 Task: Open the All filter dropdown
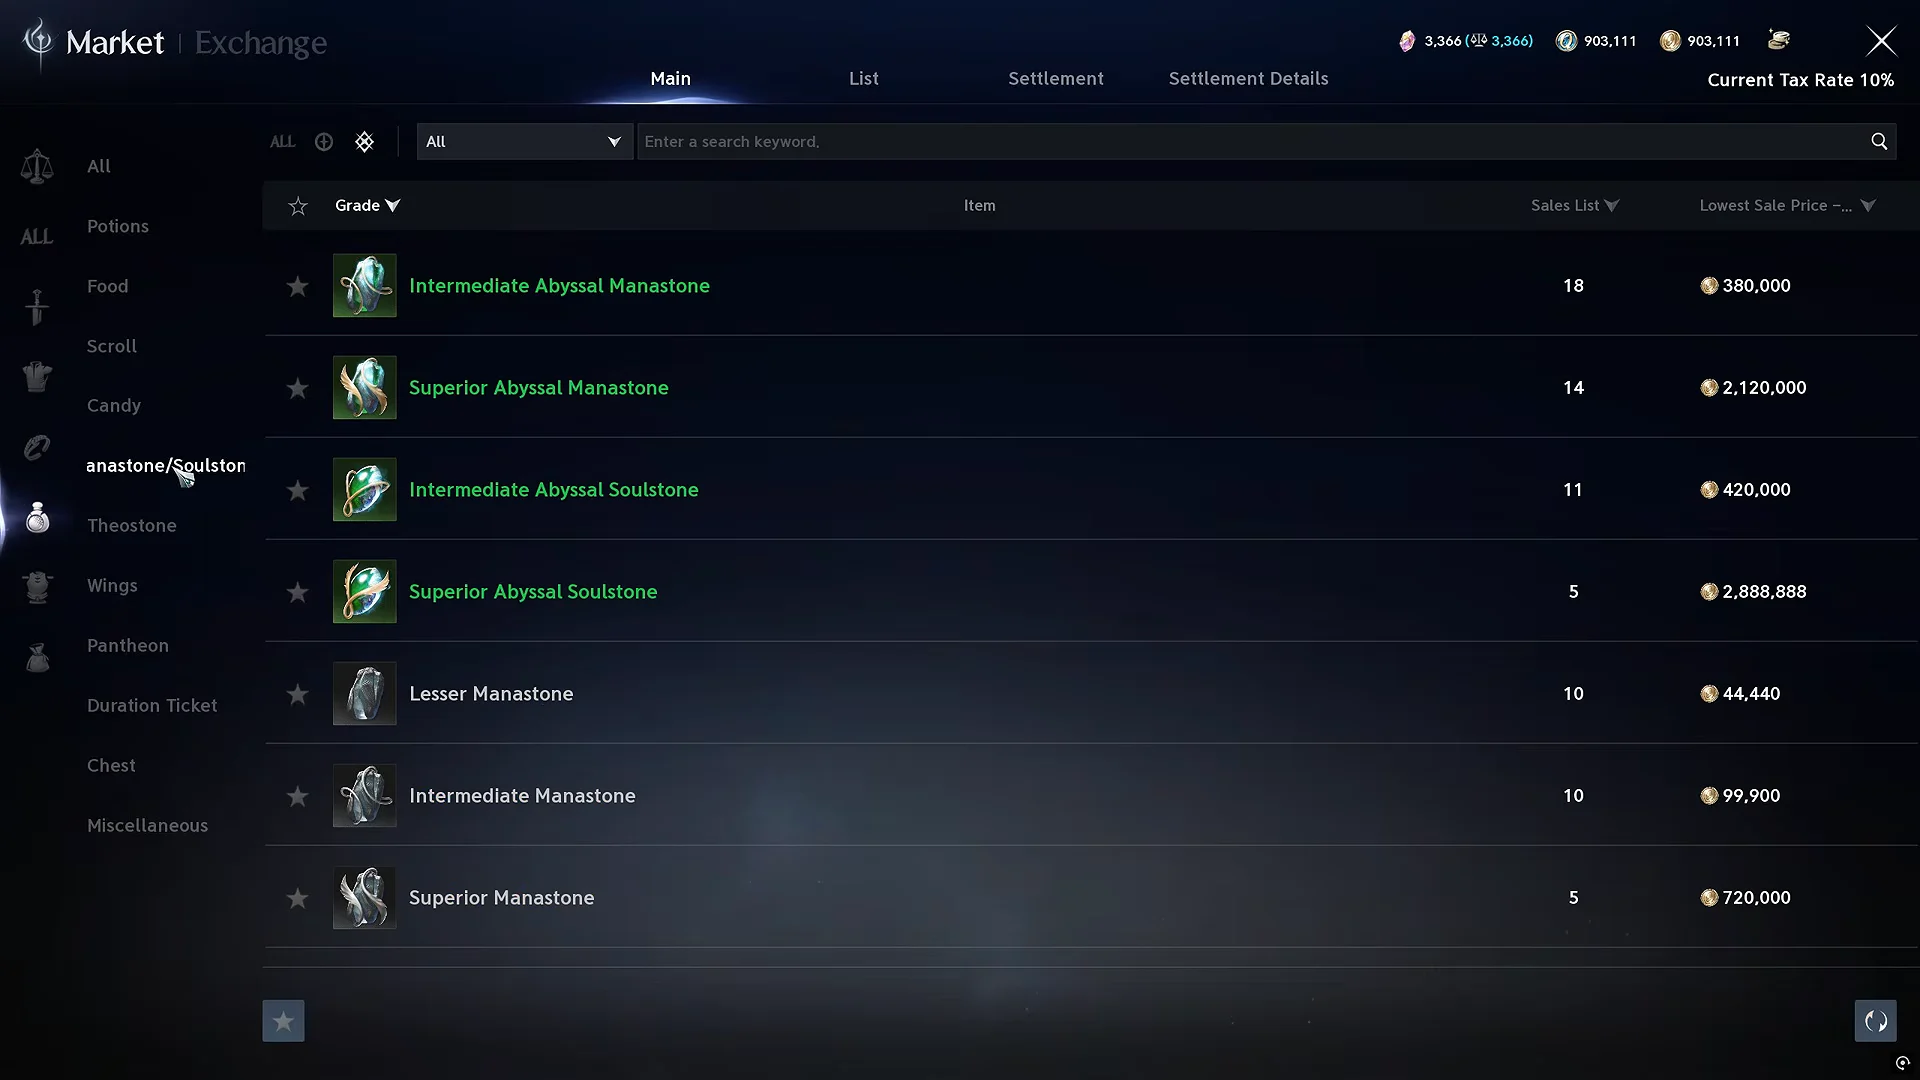tap(524, 141)
